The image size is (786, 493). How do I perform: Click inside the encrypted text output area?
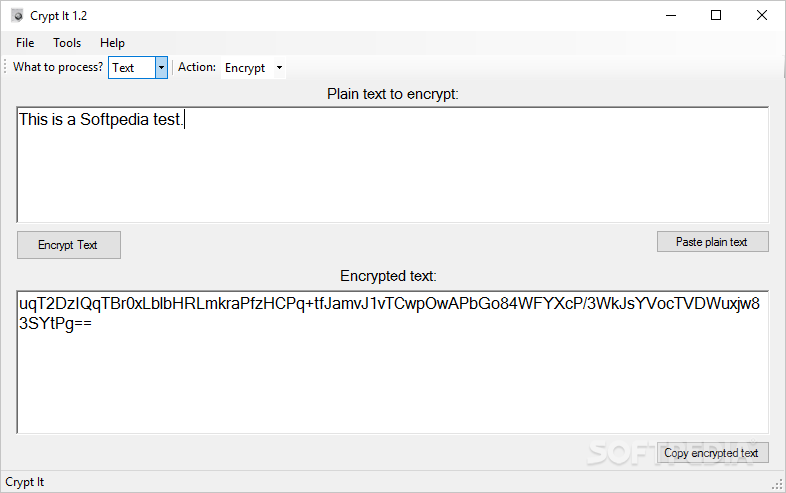(392, 362)
